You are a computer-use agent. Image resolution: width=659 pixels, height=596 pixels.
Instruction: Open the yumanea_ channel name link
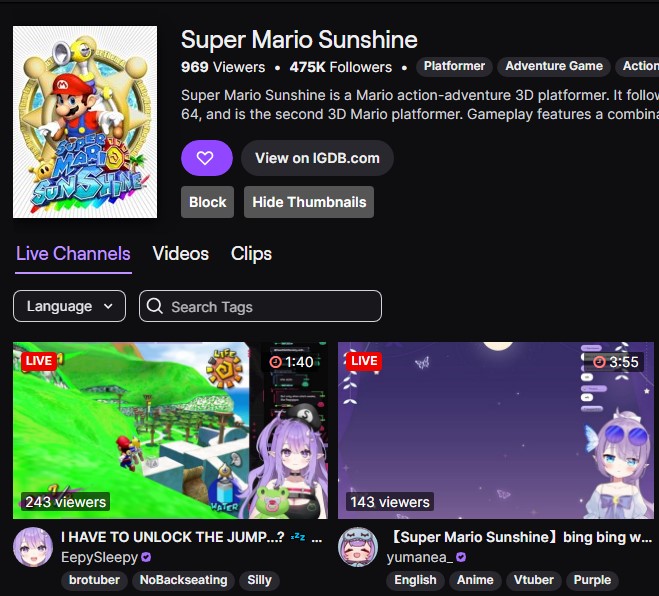[420, 558]
